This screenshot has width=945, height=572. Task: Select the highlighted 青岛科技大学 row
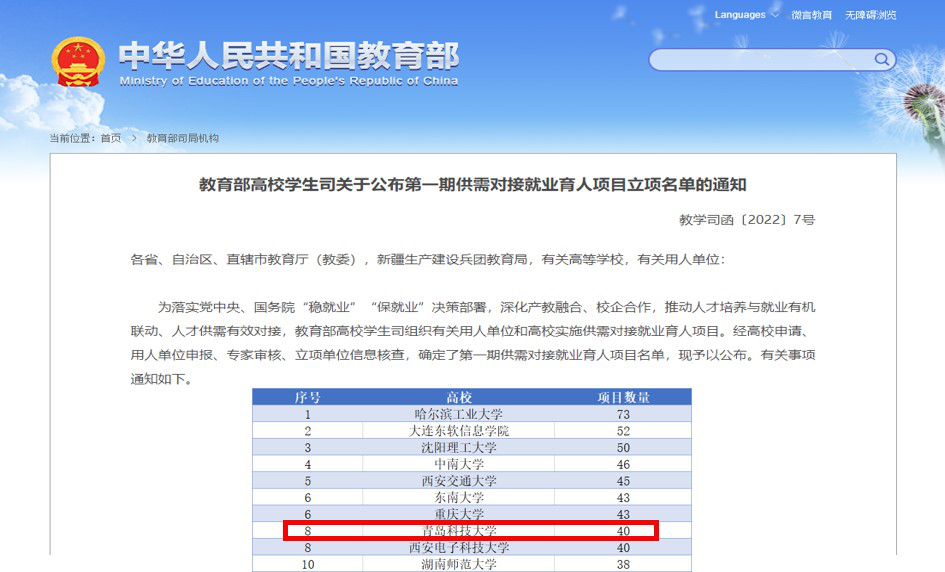(x=470, y=531)
